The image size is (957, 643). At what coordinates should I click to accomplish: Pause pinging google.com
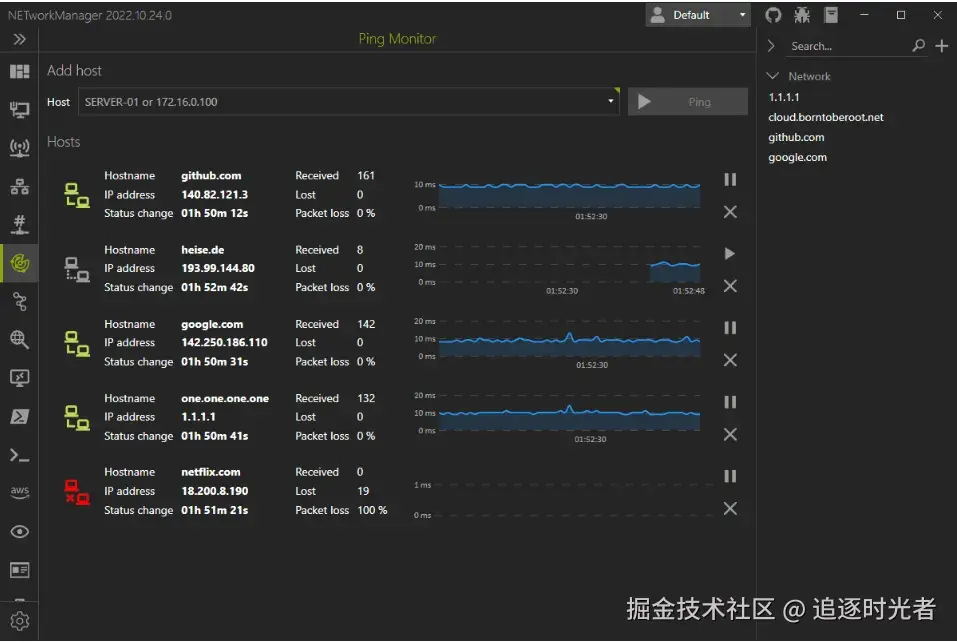[x=730, y=328]
